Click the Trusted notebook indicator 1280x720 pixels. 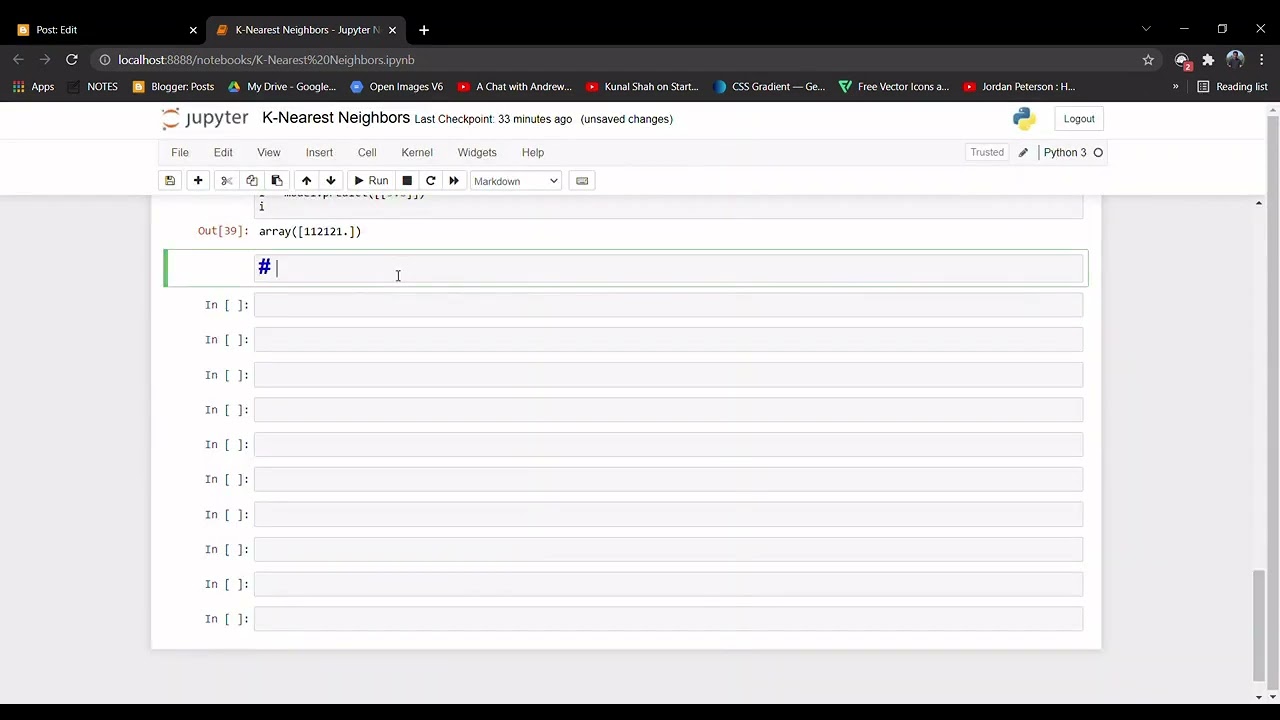click(x=987, y=152)
